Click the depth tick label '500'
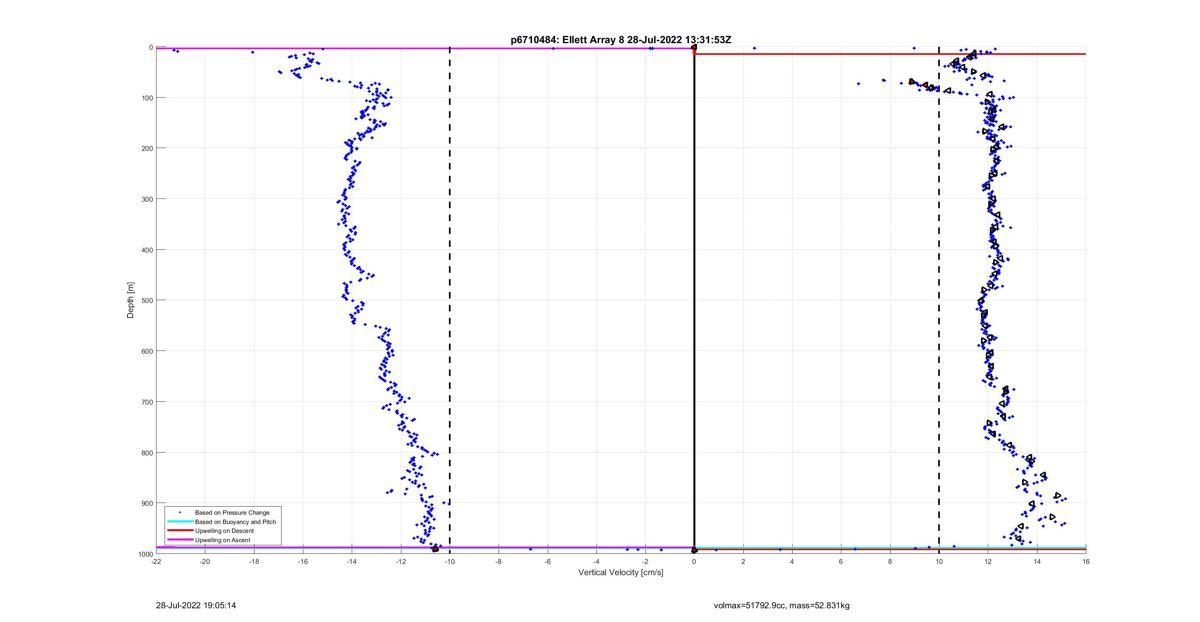 146,300
